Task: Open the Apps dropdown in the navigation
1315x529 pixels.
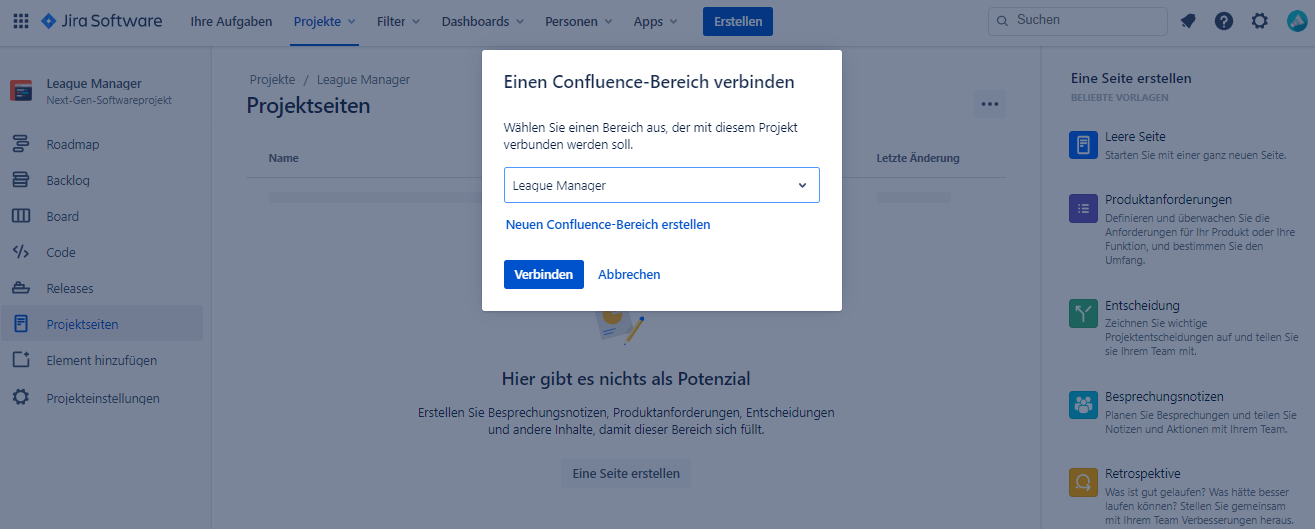Action: coord(655,21)
